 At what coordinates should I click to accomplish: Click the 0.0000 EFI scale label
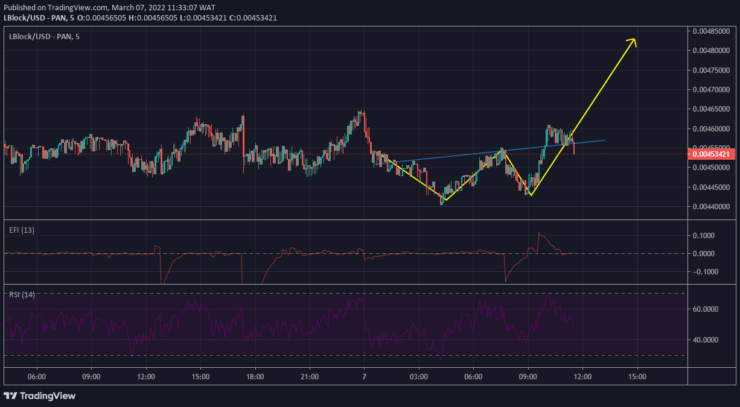(706, 254)
